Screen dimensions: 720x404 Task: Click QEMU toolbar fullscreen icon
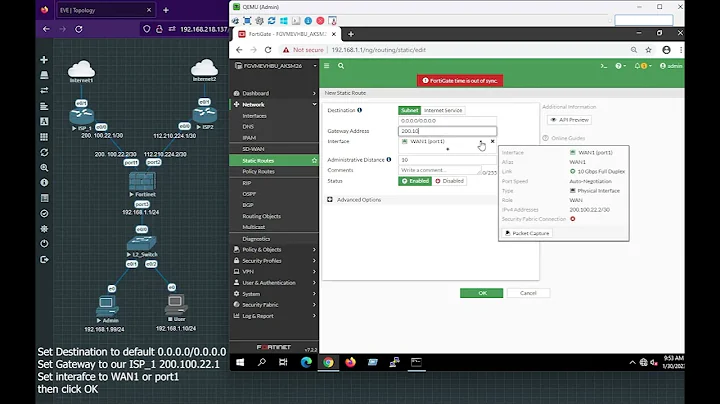pyautogui.click(x=247, y=21)
